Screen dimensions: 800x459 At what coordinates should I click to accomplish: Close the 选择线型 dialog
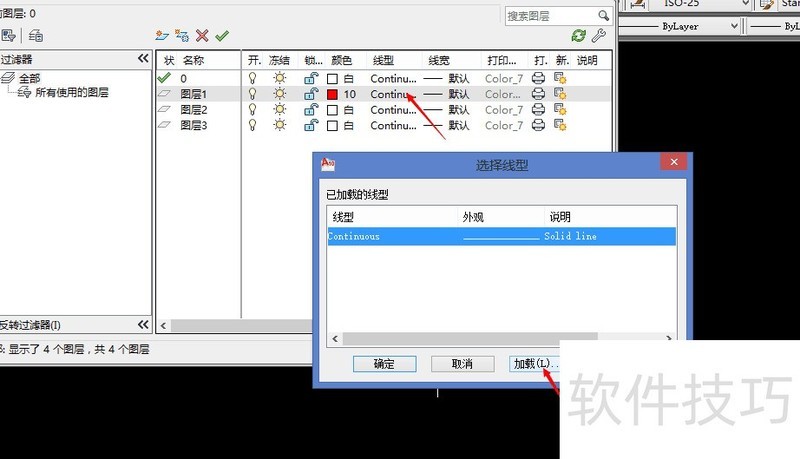[x=673, y=162]
